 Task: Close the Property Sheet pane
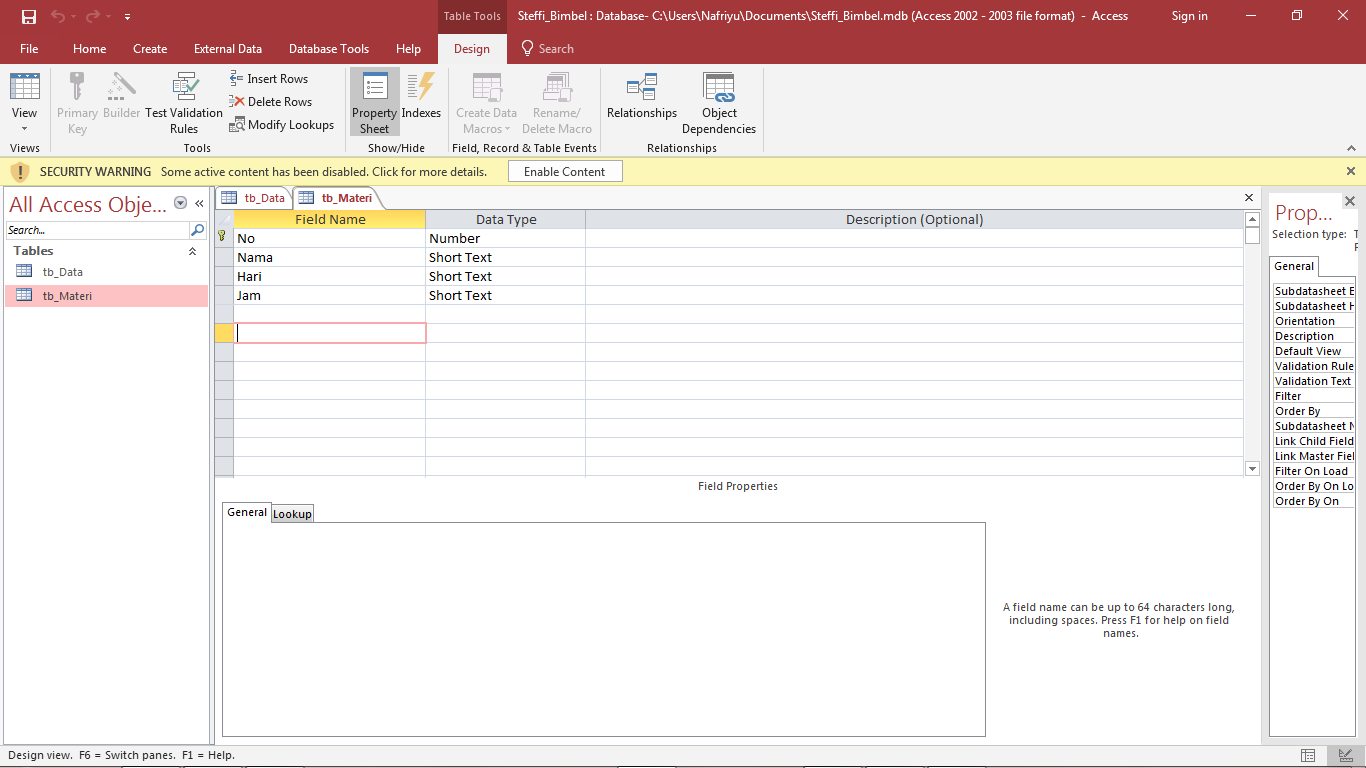[x=1350, y=201]
